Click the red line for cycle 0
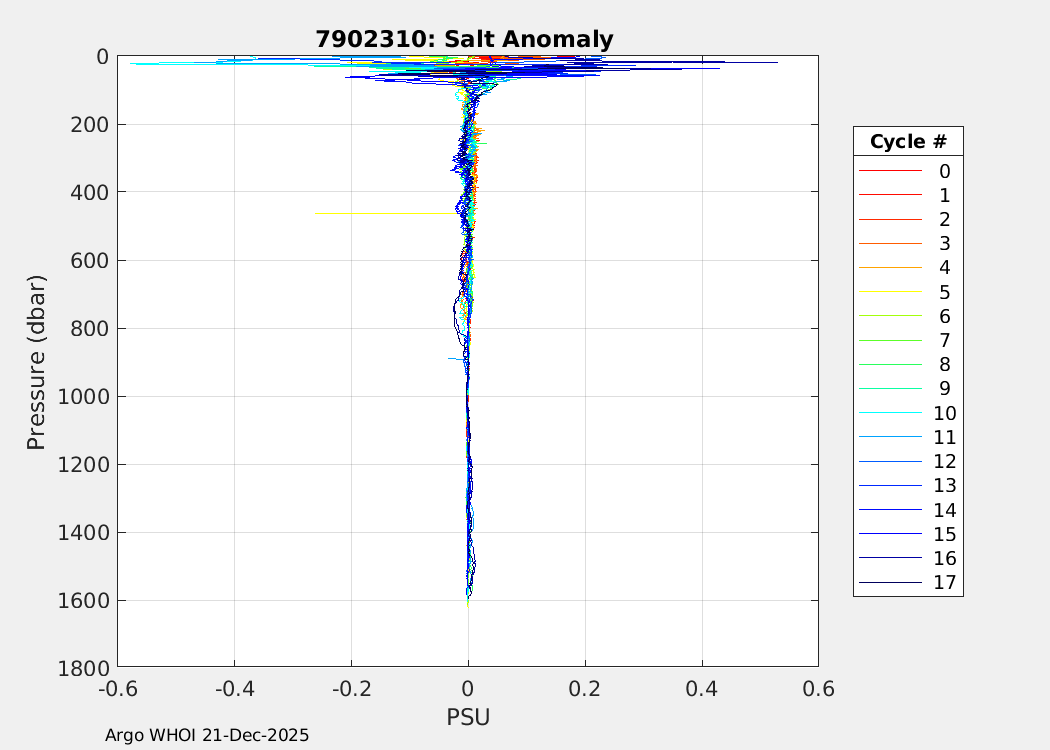The image size is (1050, 750). 889,171
